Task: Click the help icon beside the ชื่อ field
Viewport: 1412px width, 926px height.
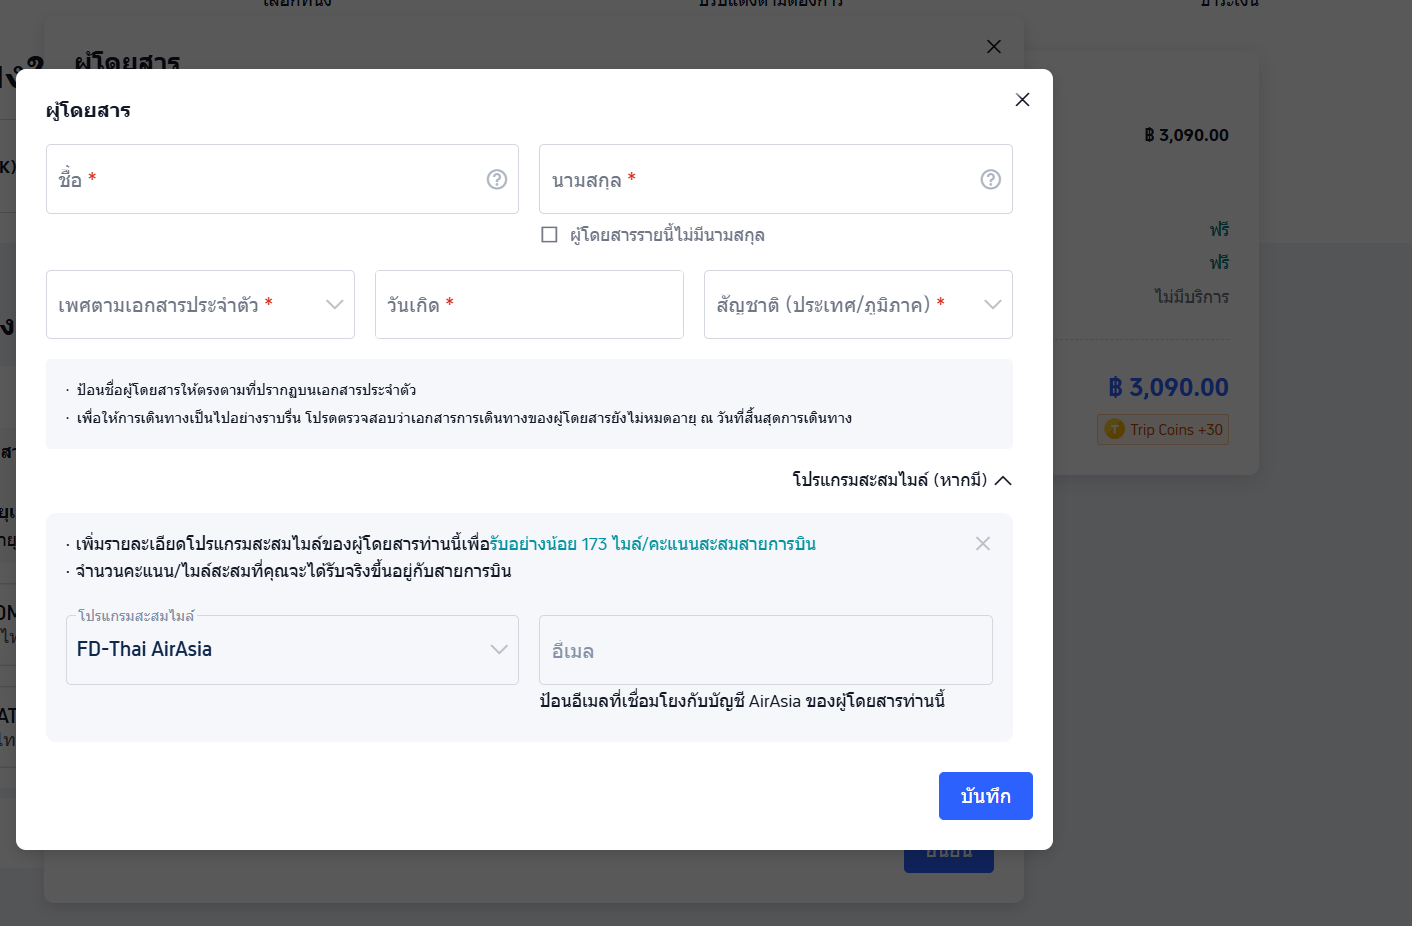Action: pos(497,179)
